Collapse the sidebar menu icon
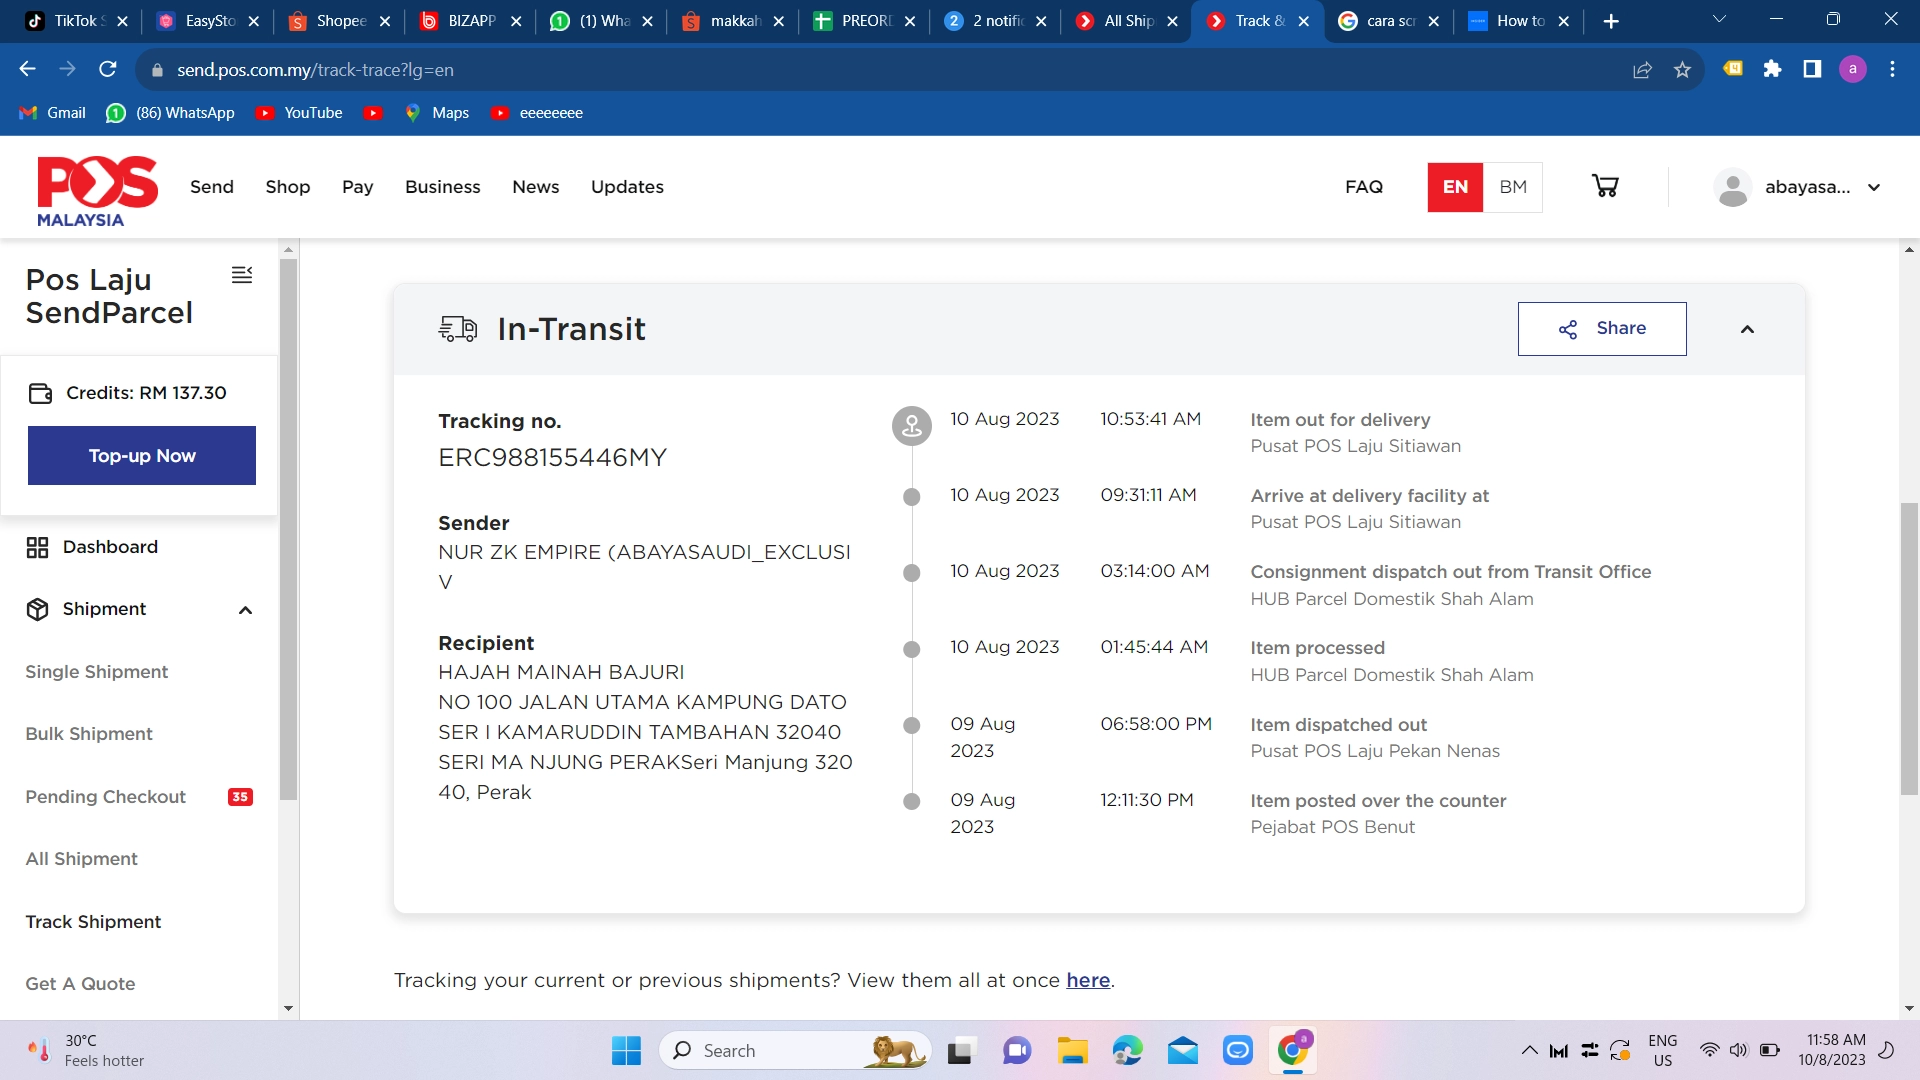Viewport: 1920px width, 1080px height. coord(242,275)
